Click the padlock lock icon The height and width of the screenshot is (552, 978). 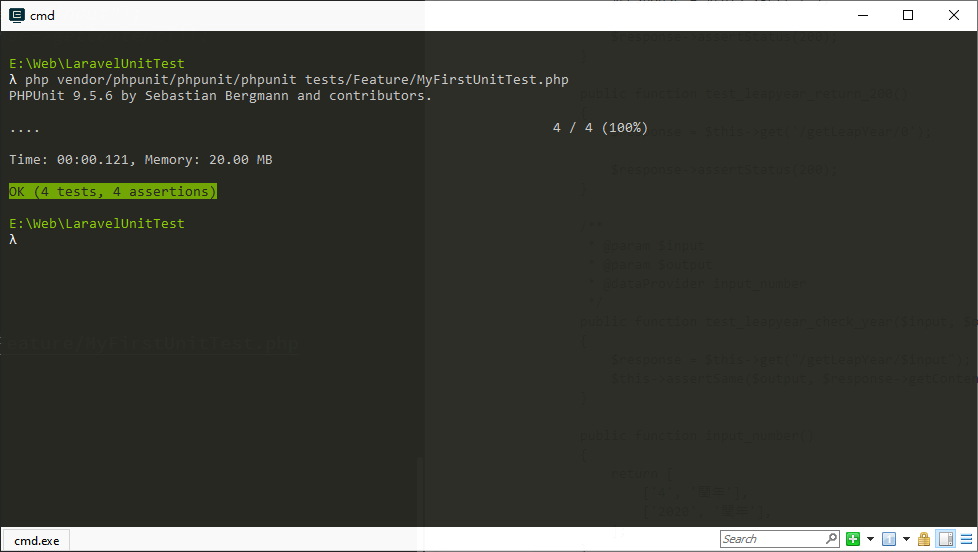(924, 539)
